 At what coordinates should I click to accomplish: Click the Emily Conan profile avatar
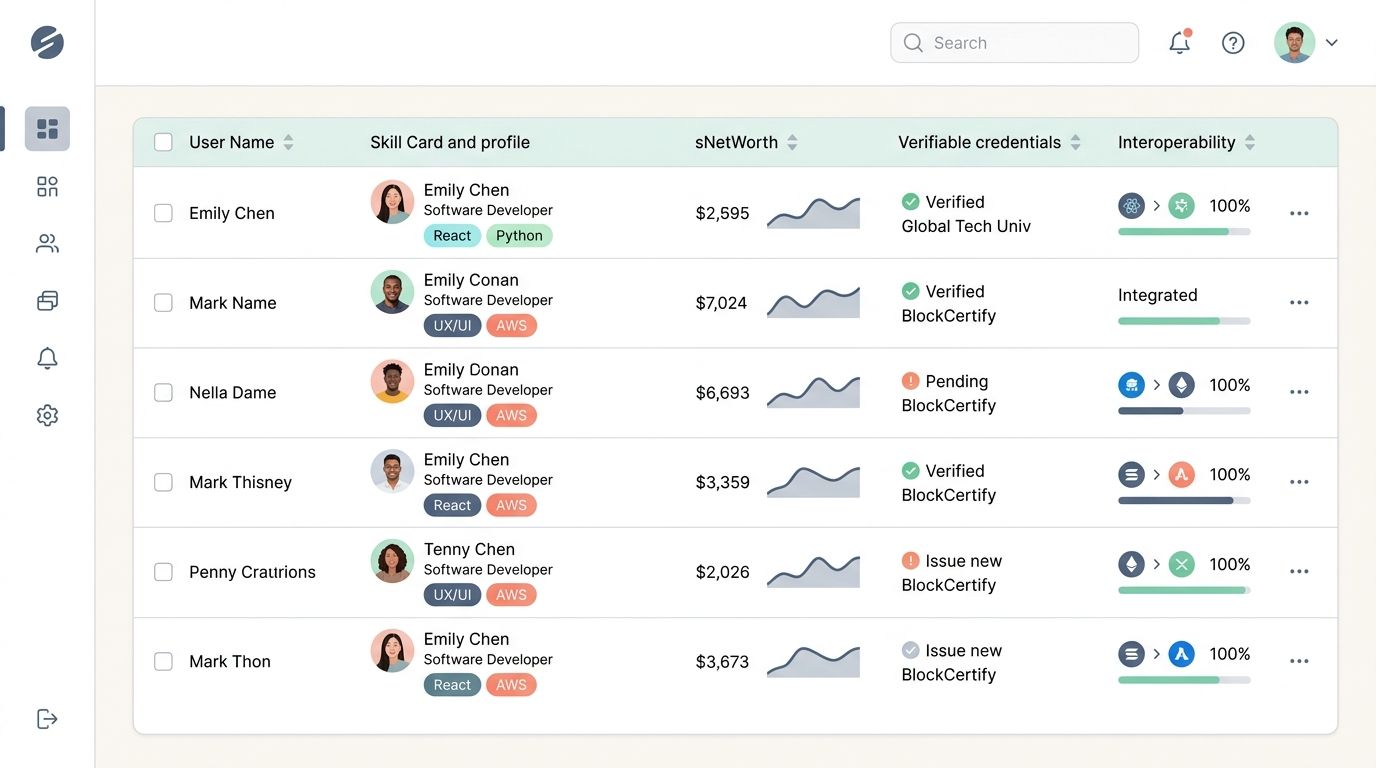coord(392,291)
